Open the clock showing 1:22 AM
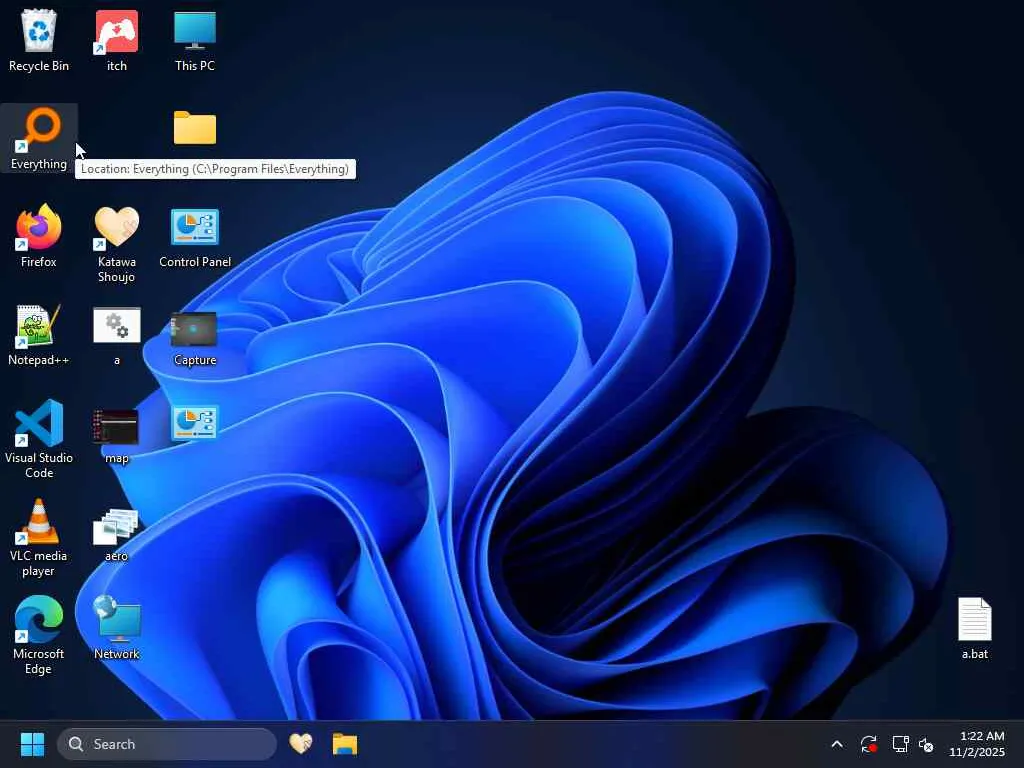Viewport: 1024px width, 768px height. (x=977, y=744)
